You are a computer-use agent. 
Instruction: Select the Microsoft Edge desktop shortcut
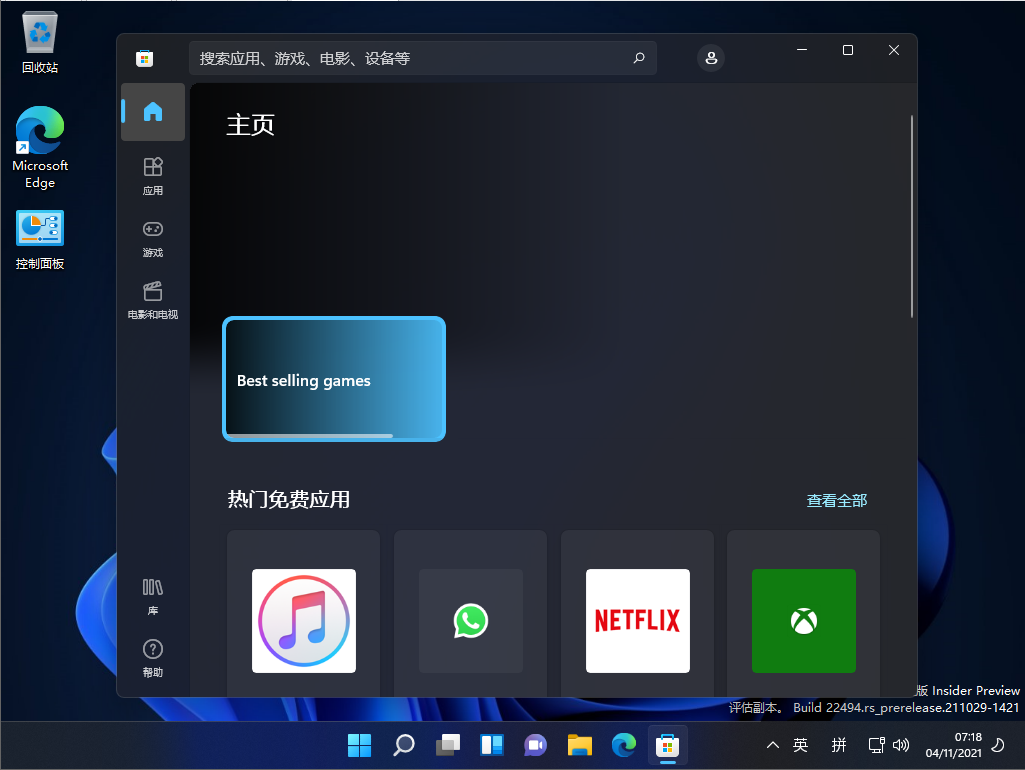(40, 148)
